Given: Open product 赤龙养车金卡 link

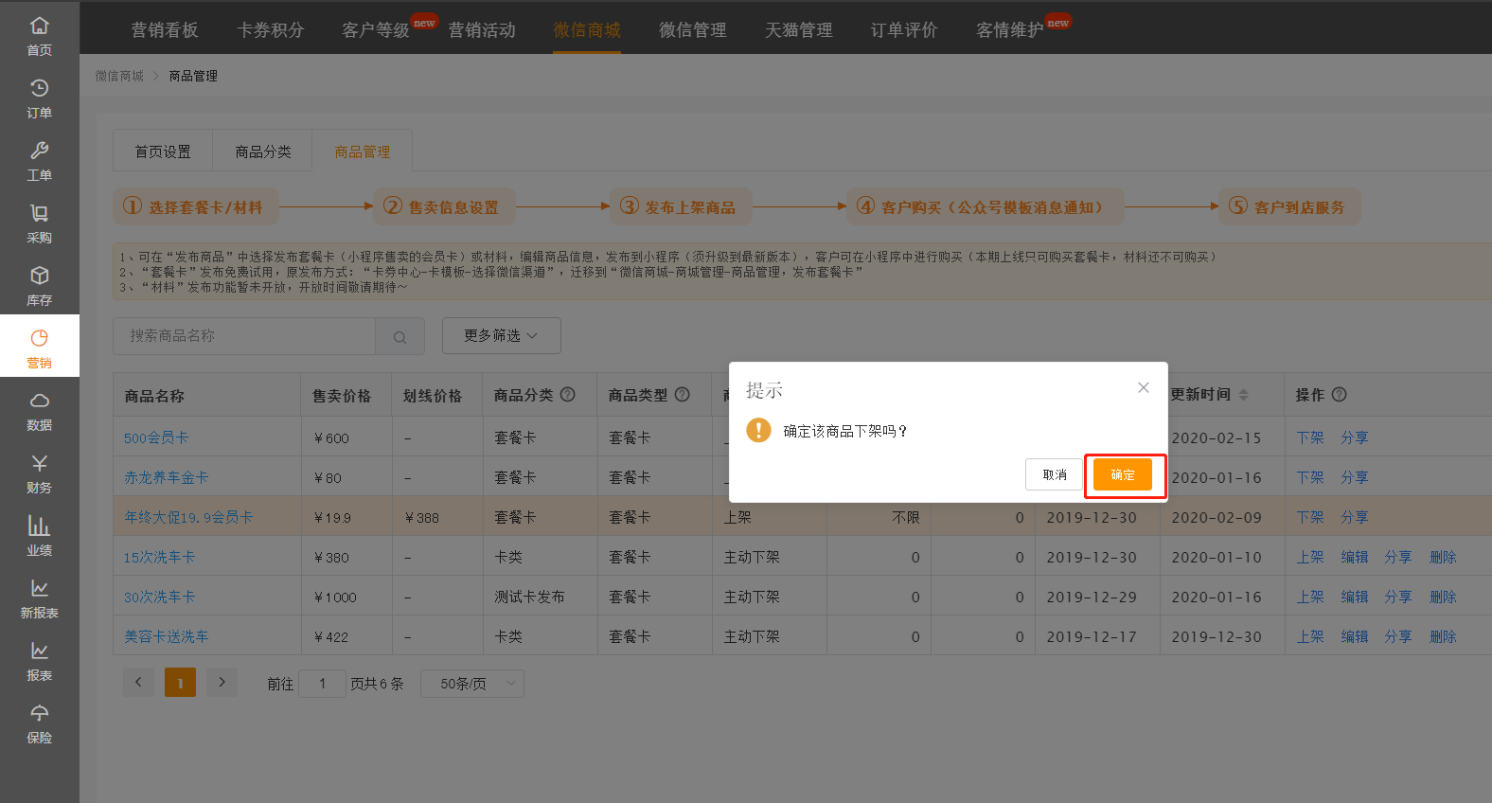Looking at the screenshot, I should (166, 478).
